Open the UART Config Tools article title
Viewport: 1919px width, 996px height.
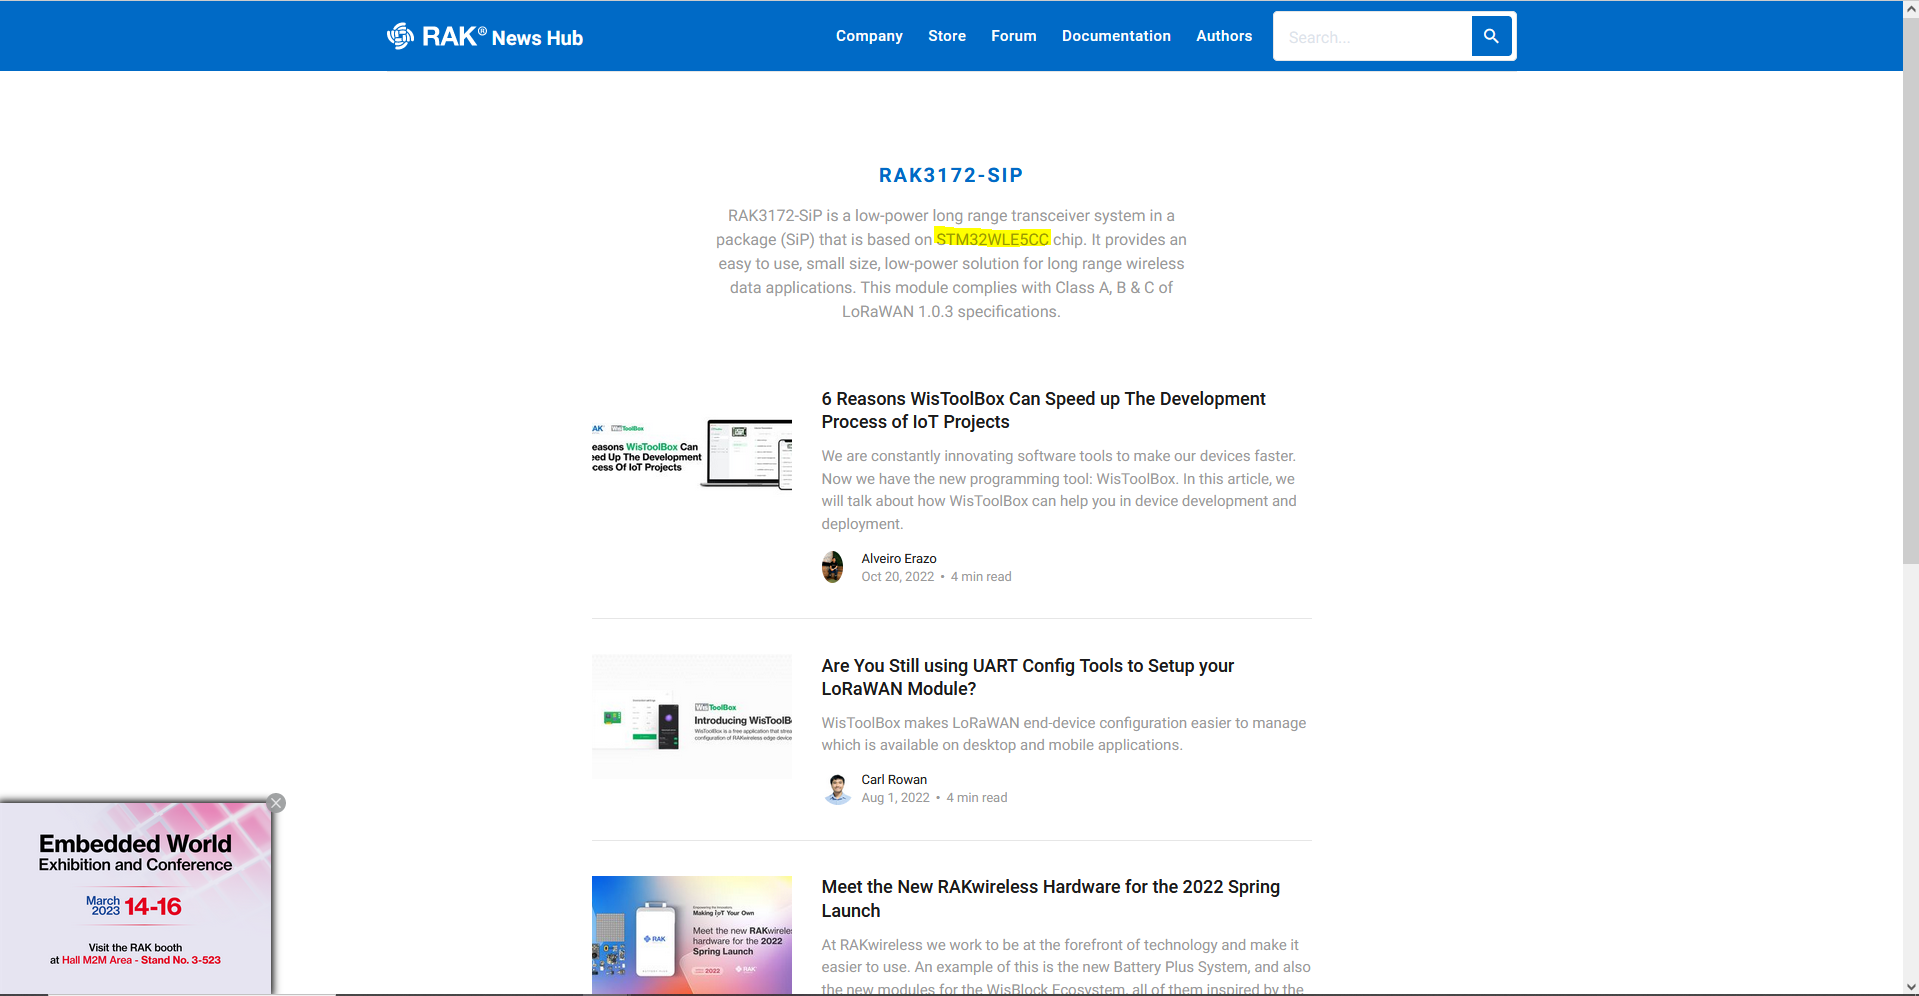[1027, 677]
